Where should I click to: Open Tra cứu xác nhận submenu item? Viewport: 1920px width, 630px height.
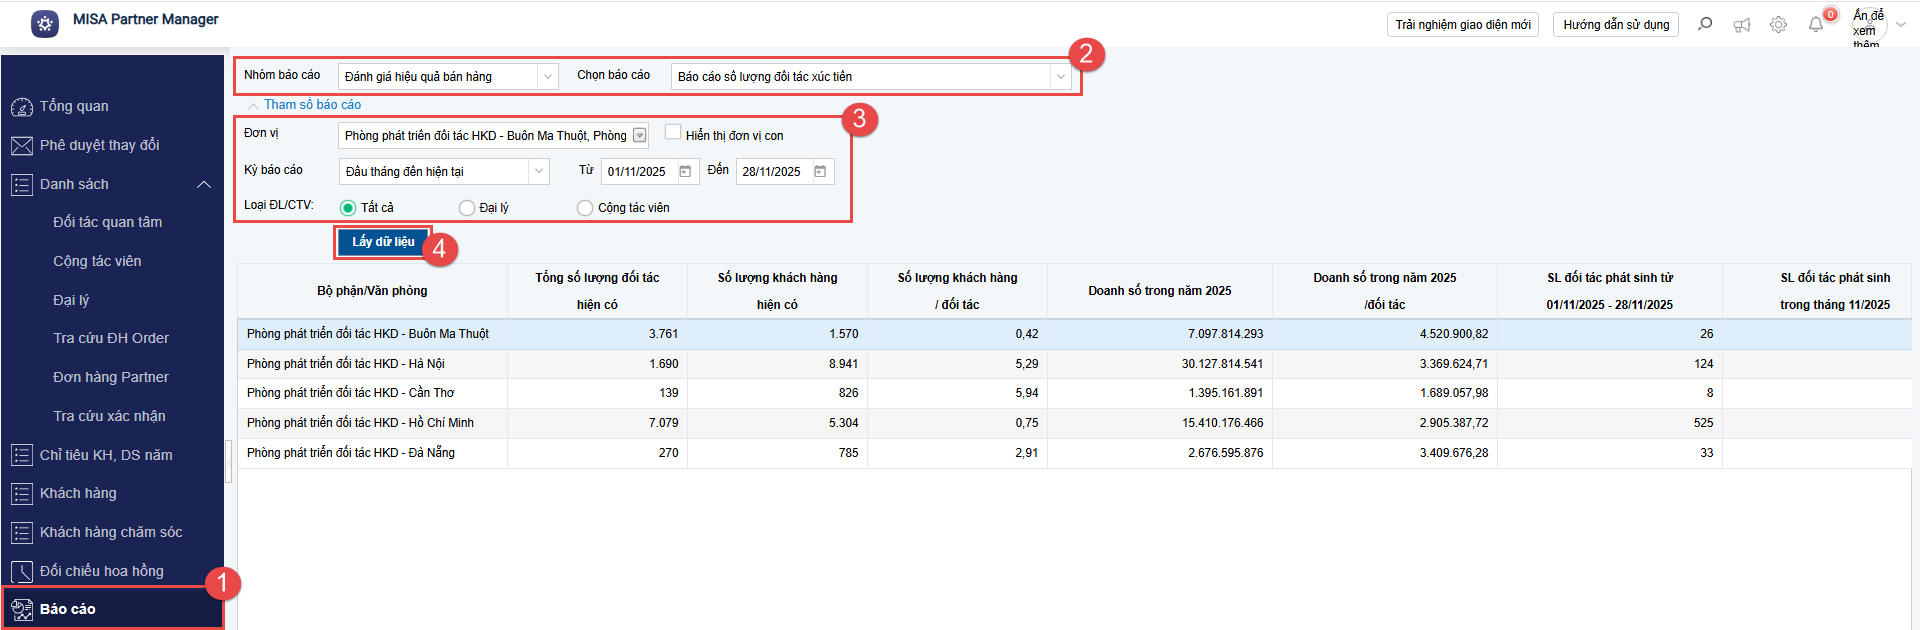point(110,417)
